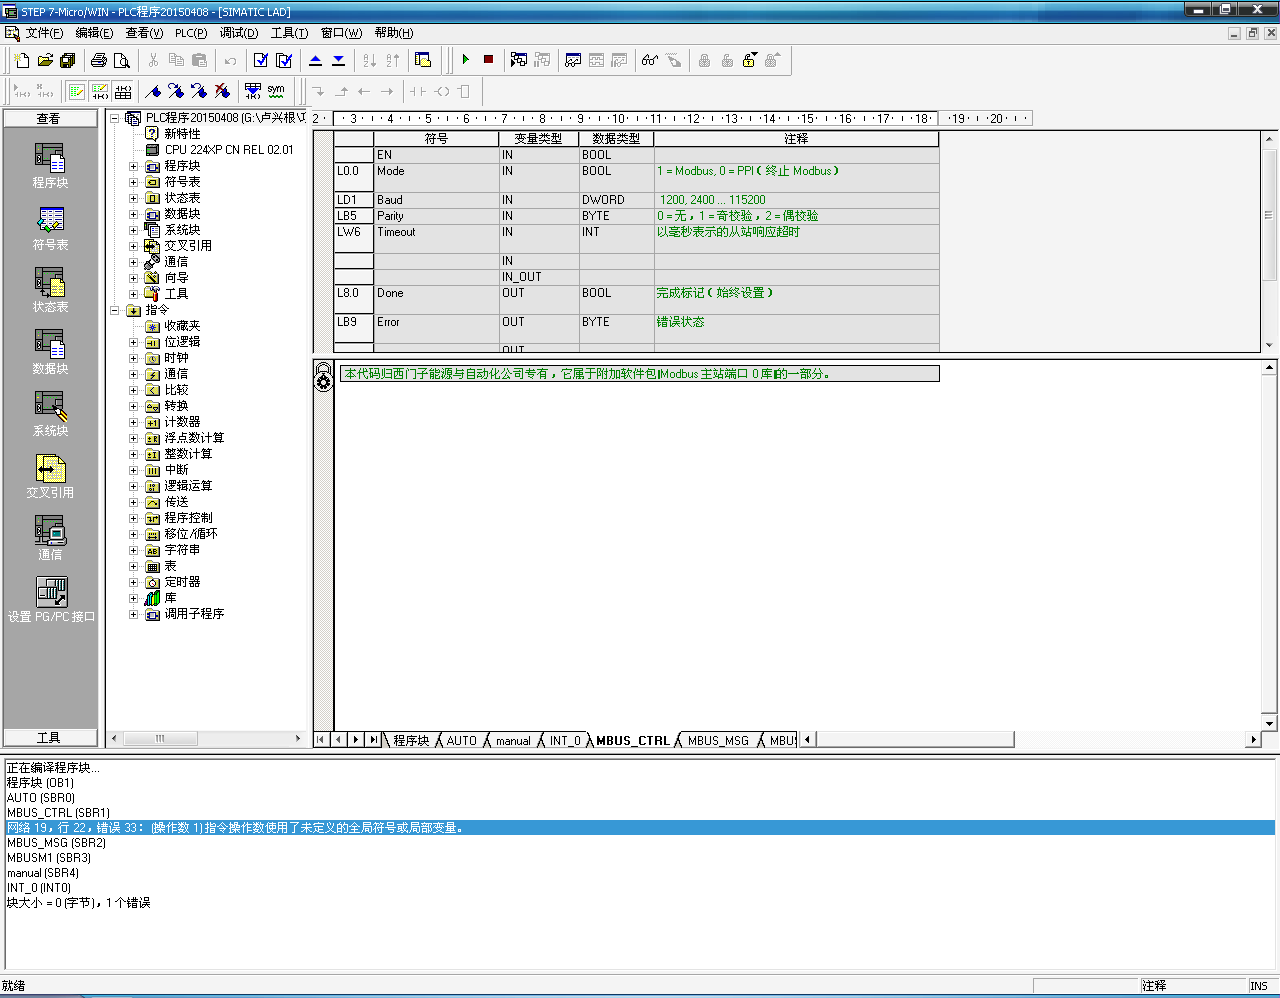This screenshot has width=1280, height=998.
Task: Click the yellow unlock/force icon
Action: 749,60
